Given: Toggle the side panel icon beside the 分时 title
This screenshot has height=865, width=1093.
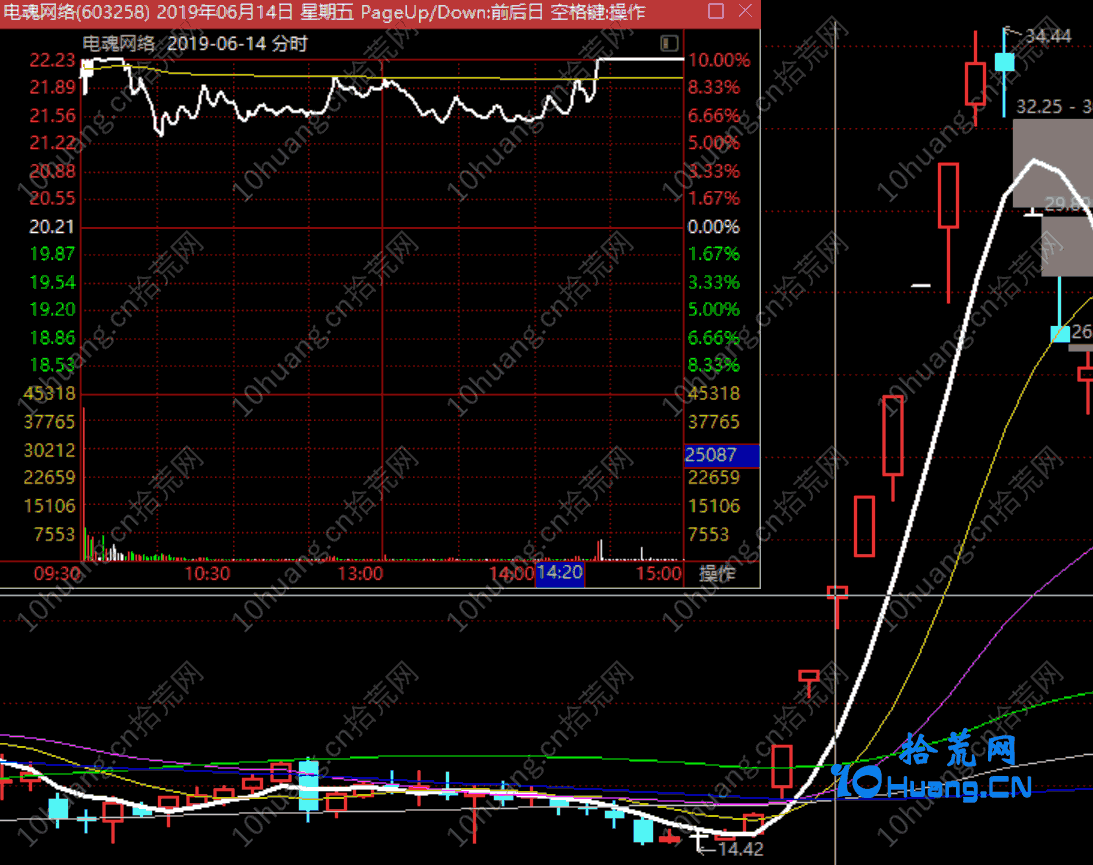Looking at the screenshot, I should coord(668,44).
